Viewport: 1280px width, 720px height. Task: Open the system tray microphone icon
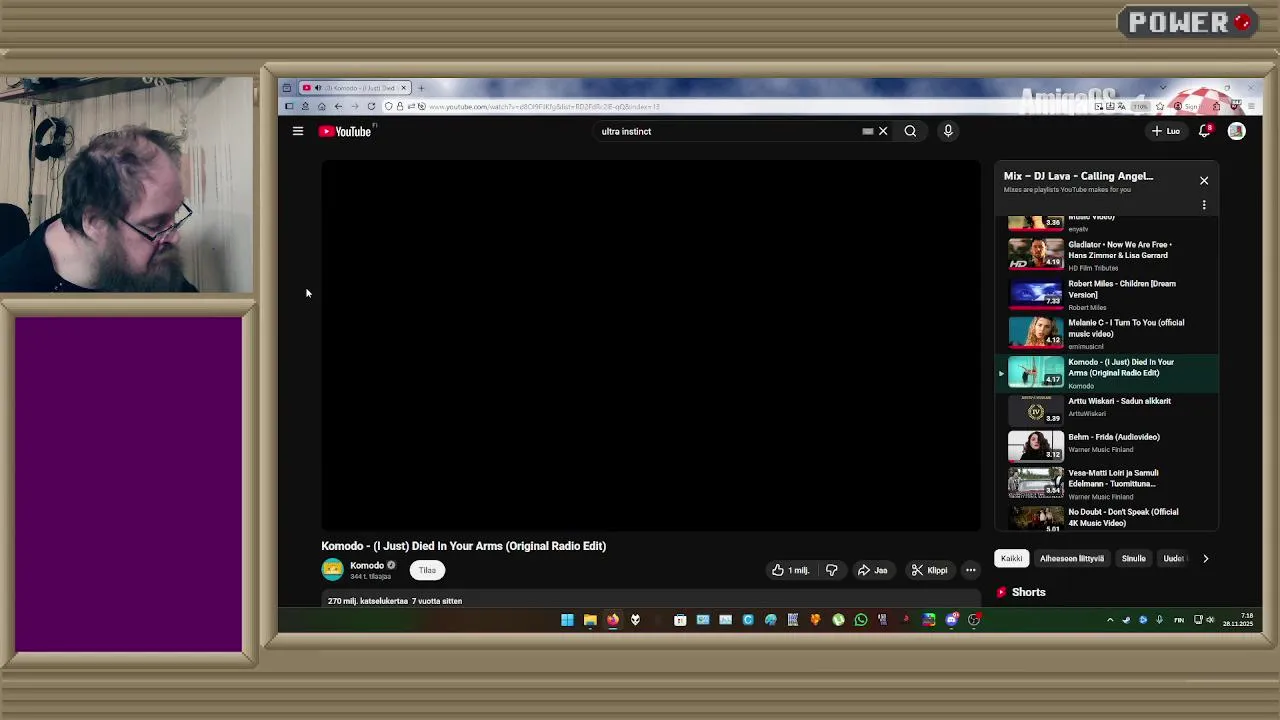[1160, 620]
